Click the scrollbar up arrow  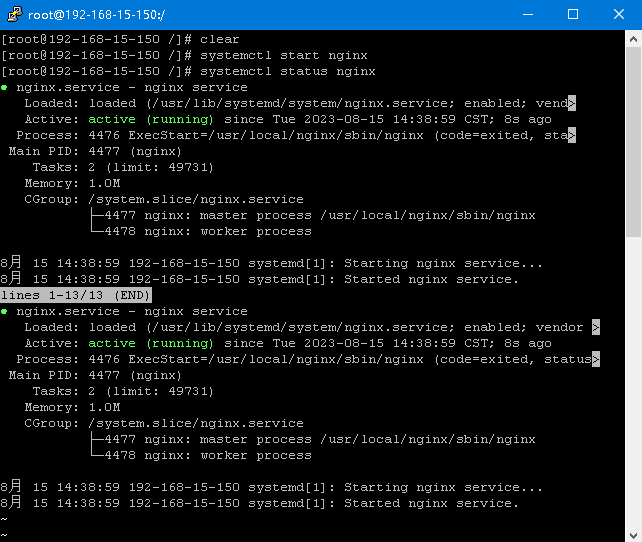(633, 39)
